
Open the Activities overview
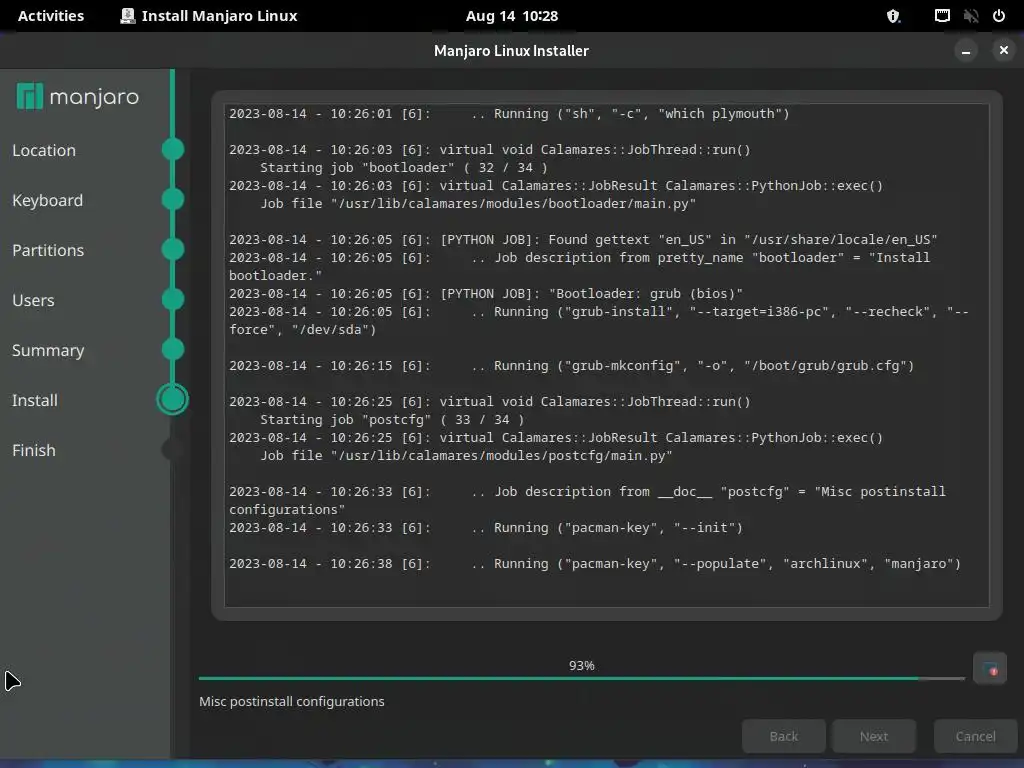(51, 16)
